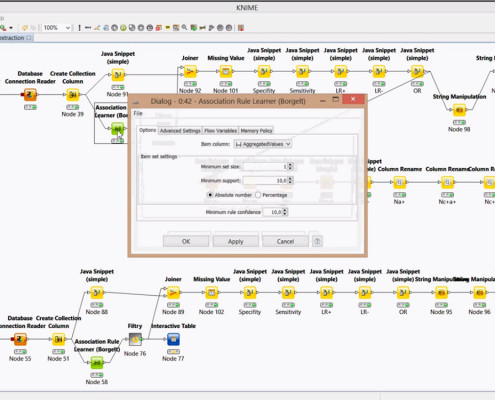Click the green Execute toolbar icon
Image resolution: width=495 pixels, height=400 pixels.
click(123, 28)
